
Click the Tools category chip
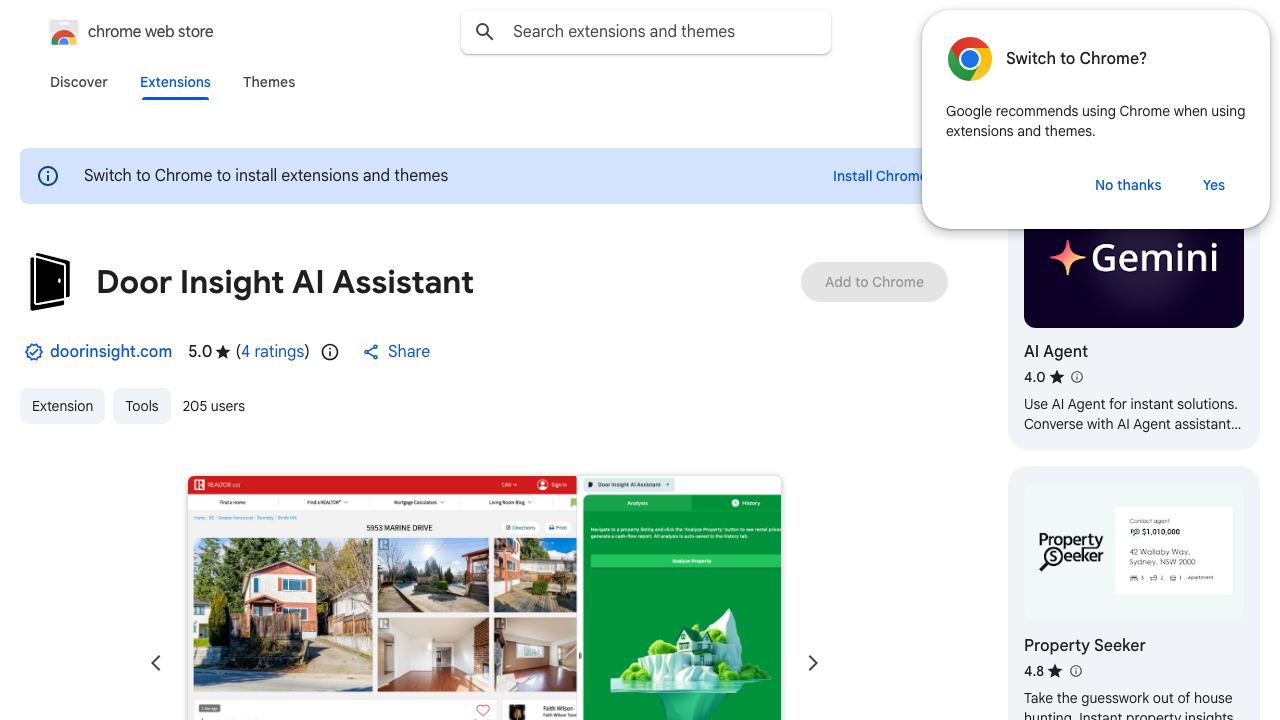[142, 406]
